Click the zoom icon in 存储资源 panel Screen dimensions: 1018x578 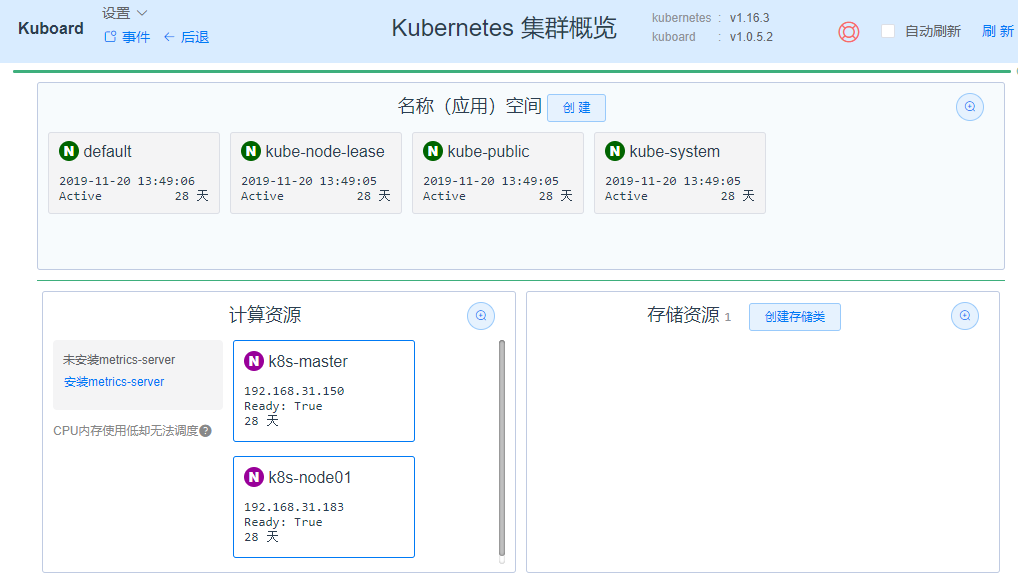[x=965, y=316]
